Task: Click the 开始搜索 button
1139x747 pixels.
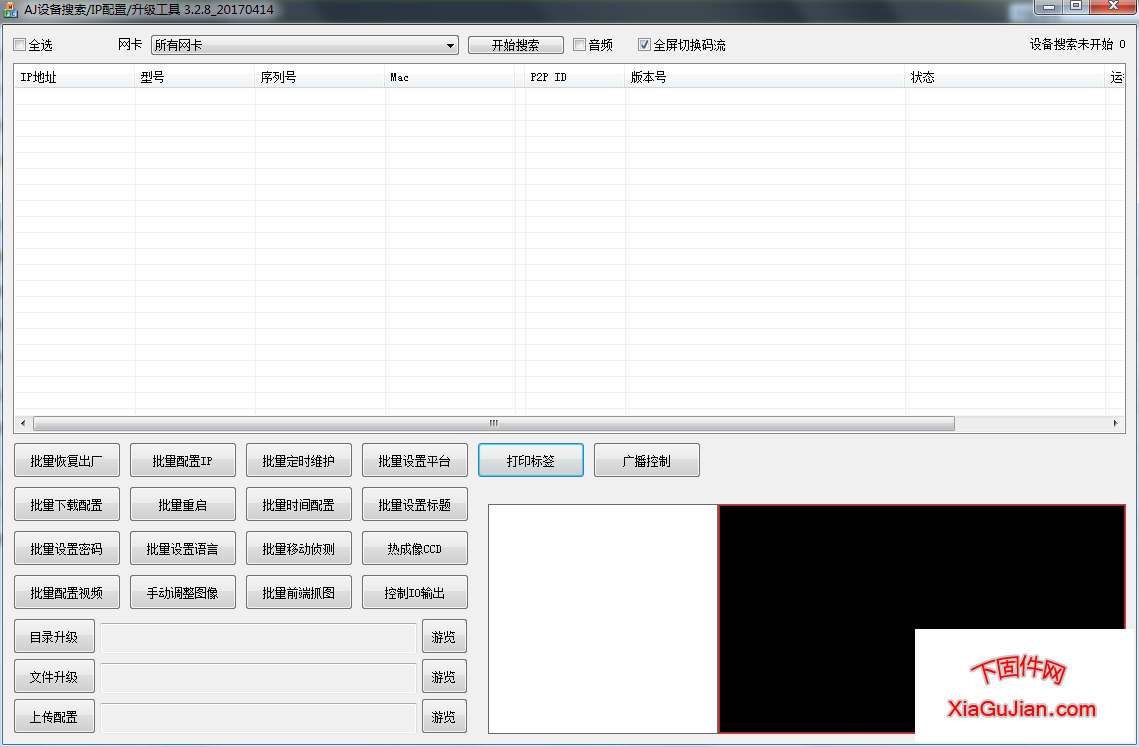Action: [x=516, y=45]
